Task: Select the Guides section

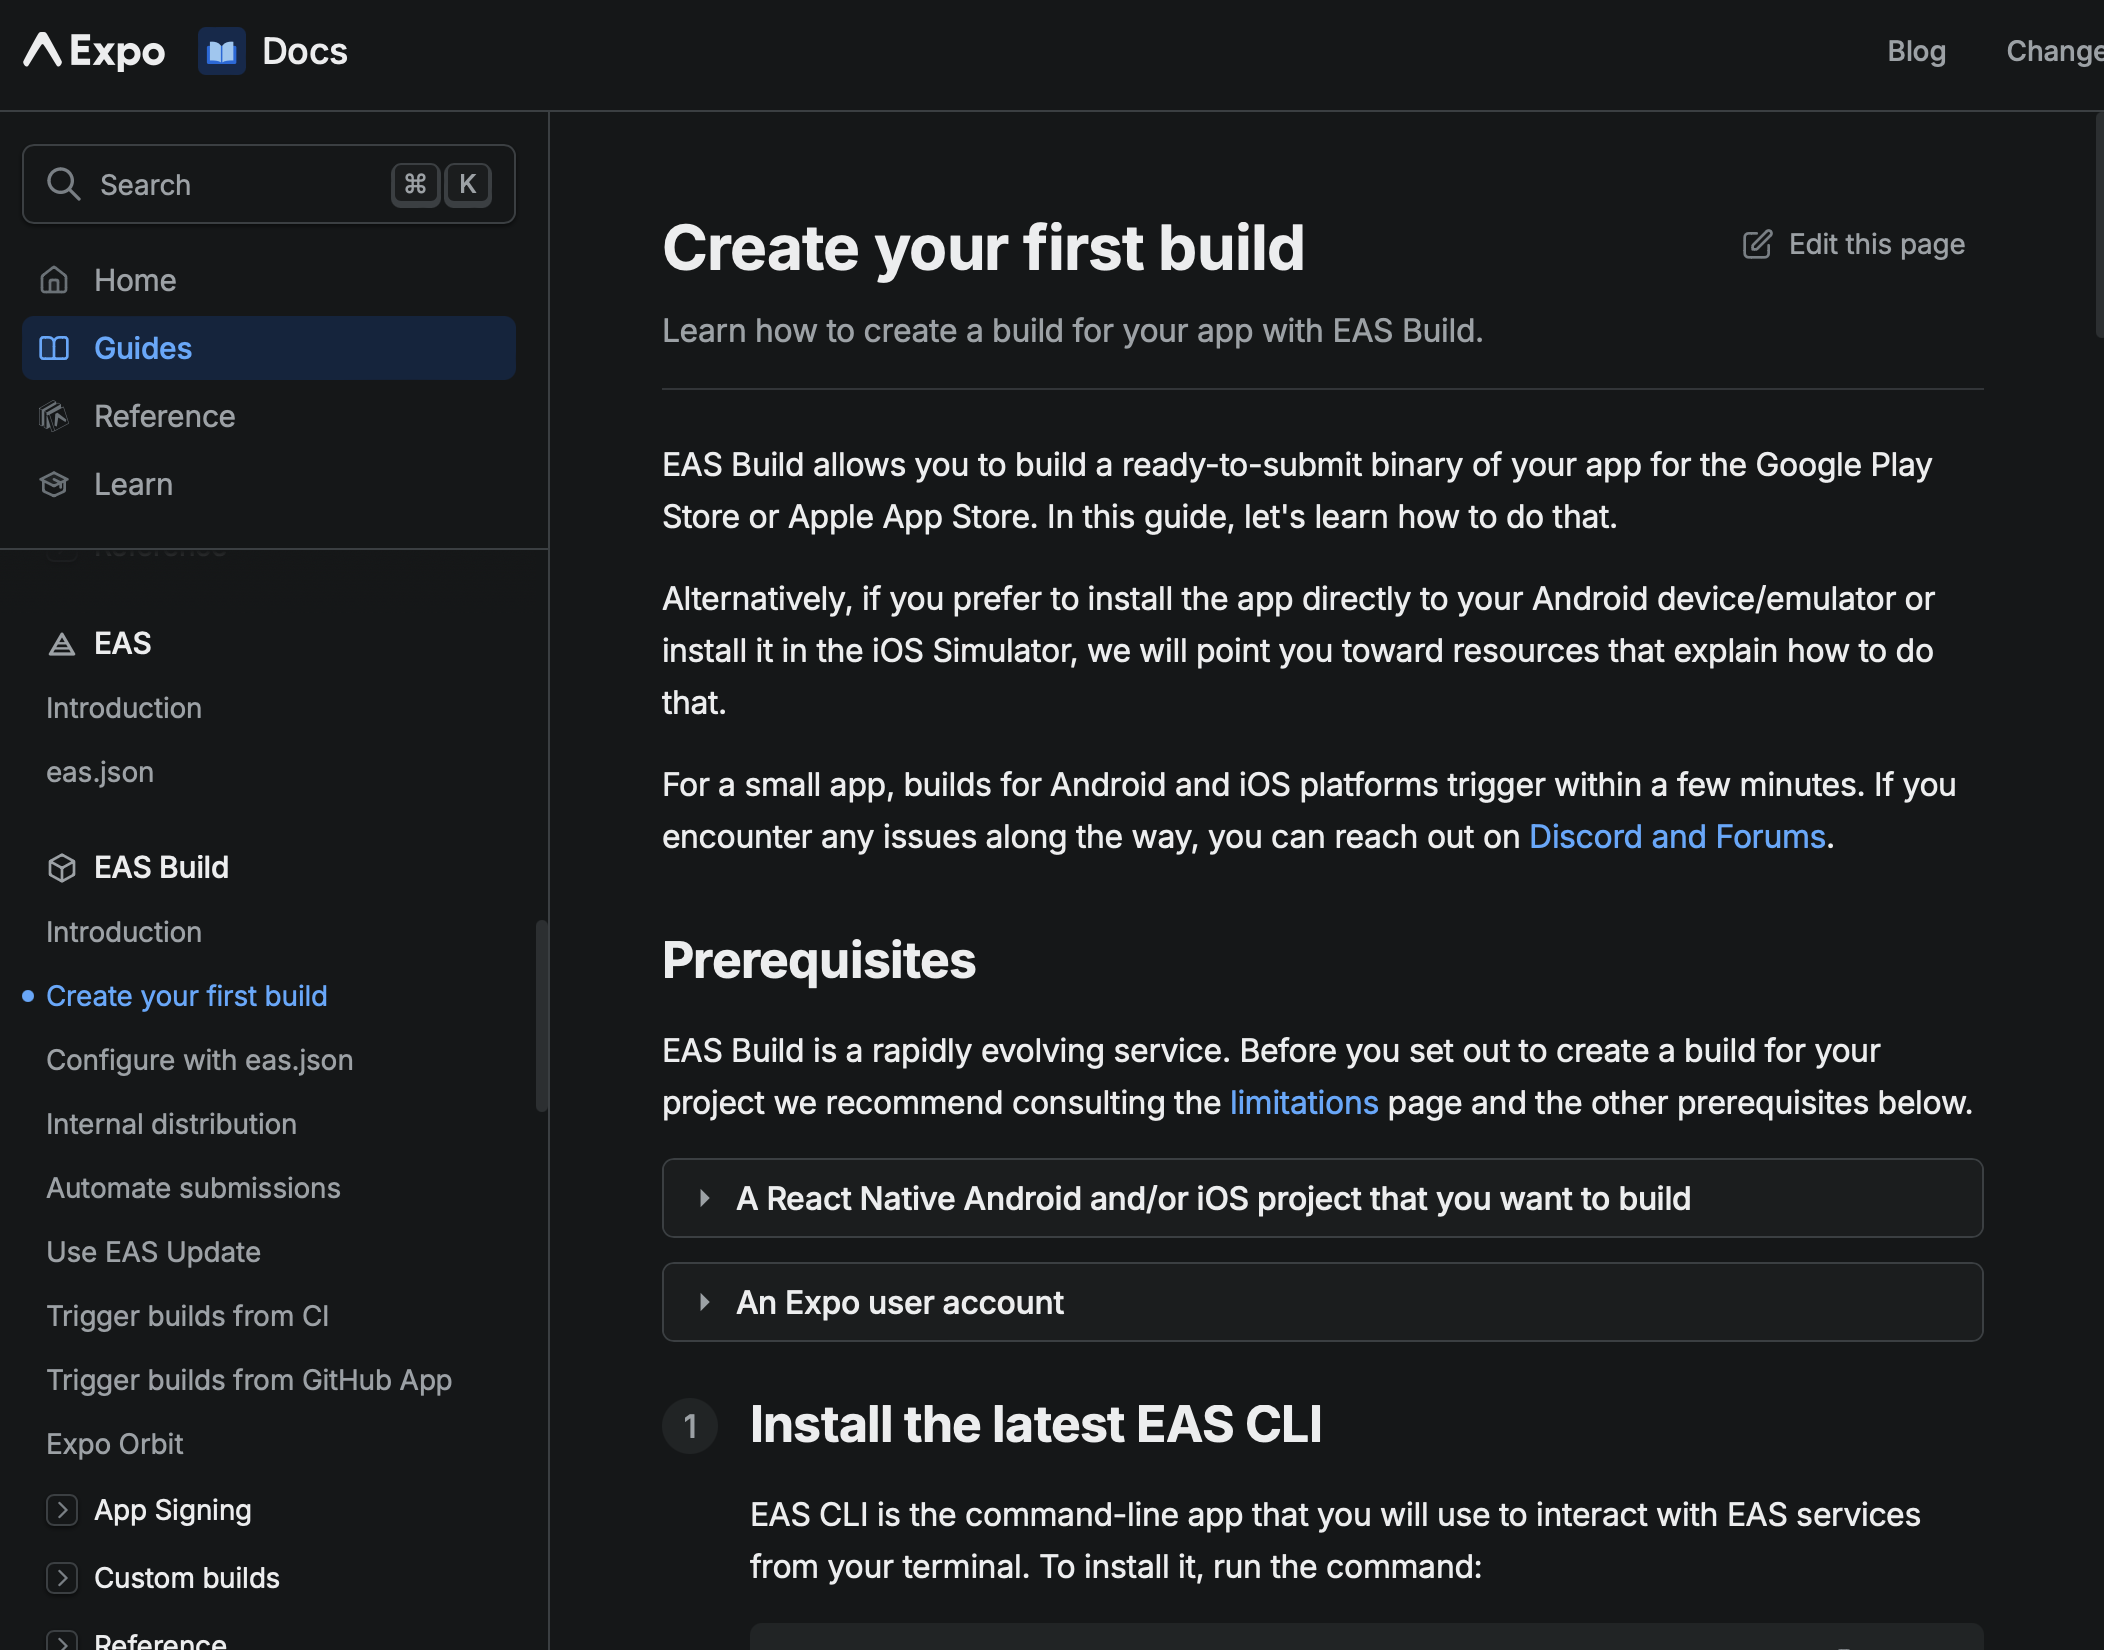Action: [x=268, y=348]
